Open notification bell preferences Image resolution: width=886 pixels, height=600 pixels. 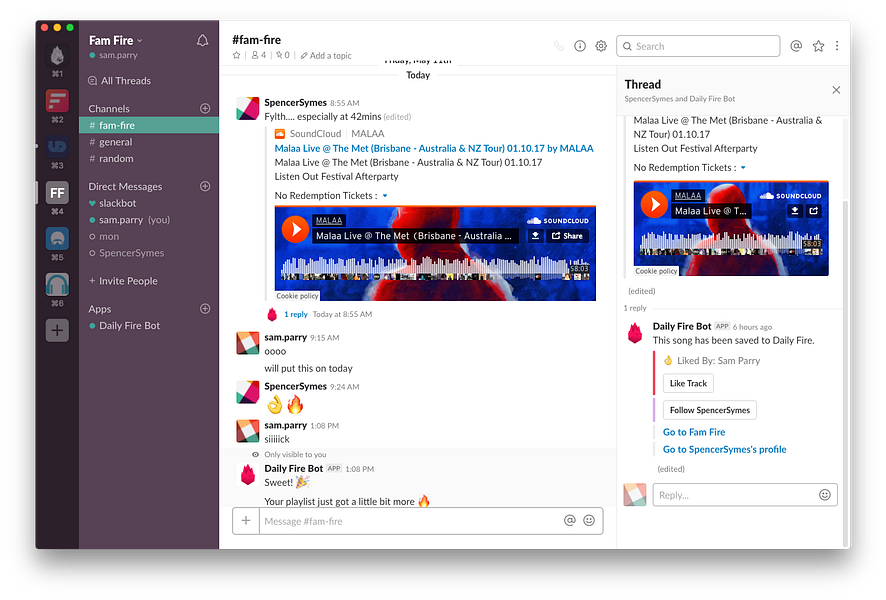click(x=202, y=41)
